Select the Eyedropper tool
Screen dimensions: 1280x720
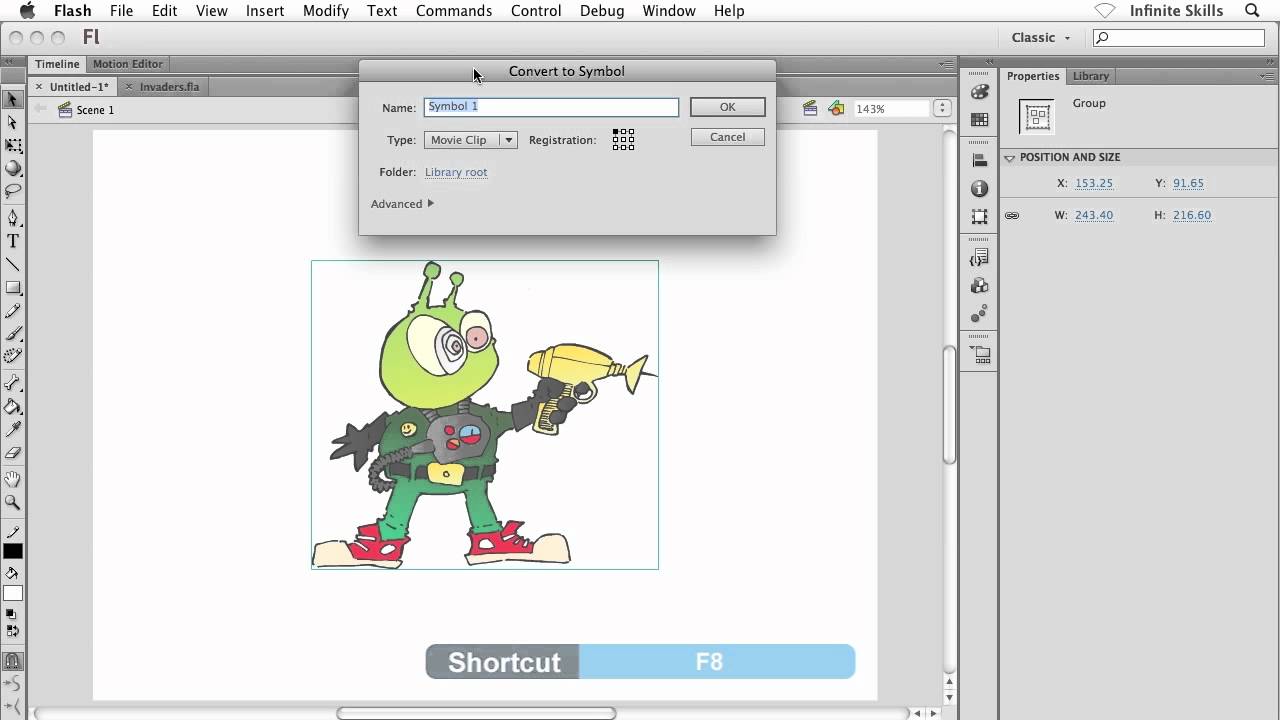pyautogui.click(x=13, y=429)
